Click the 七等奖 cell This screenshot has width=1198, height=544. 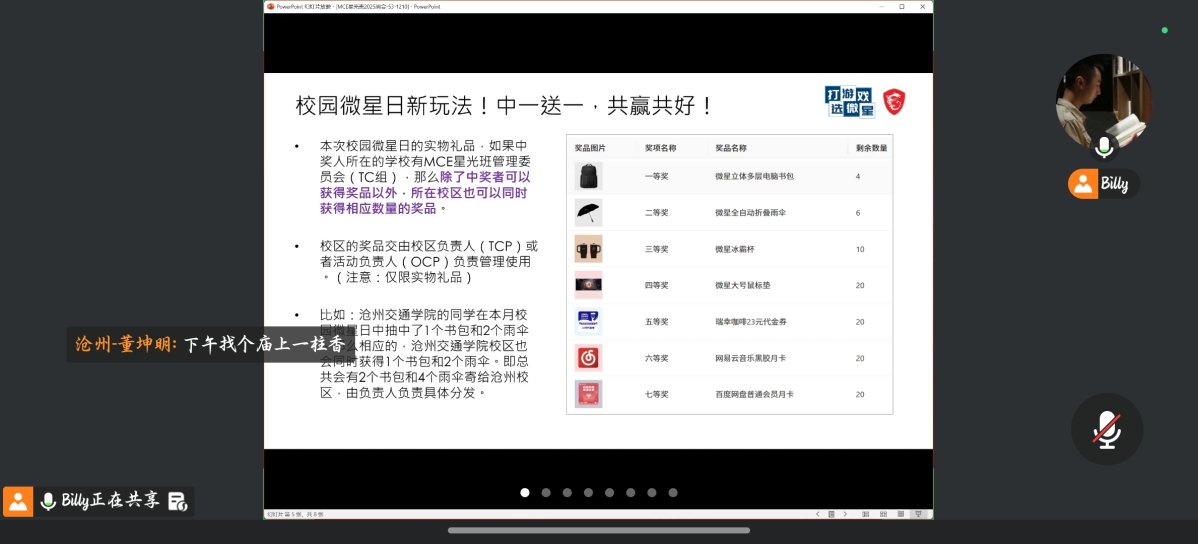coord(656,394)
